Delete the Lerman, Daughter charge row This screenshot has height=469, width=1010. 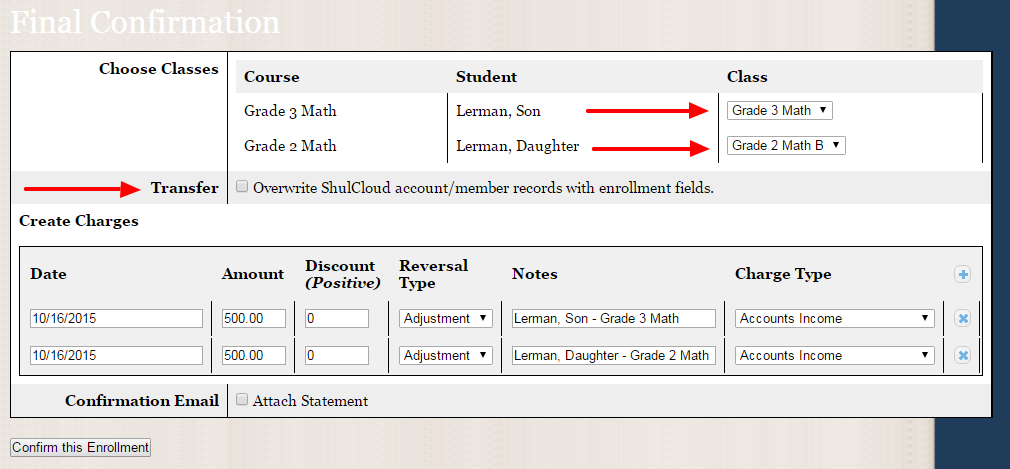click(963, 355)
